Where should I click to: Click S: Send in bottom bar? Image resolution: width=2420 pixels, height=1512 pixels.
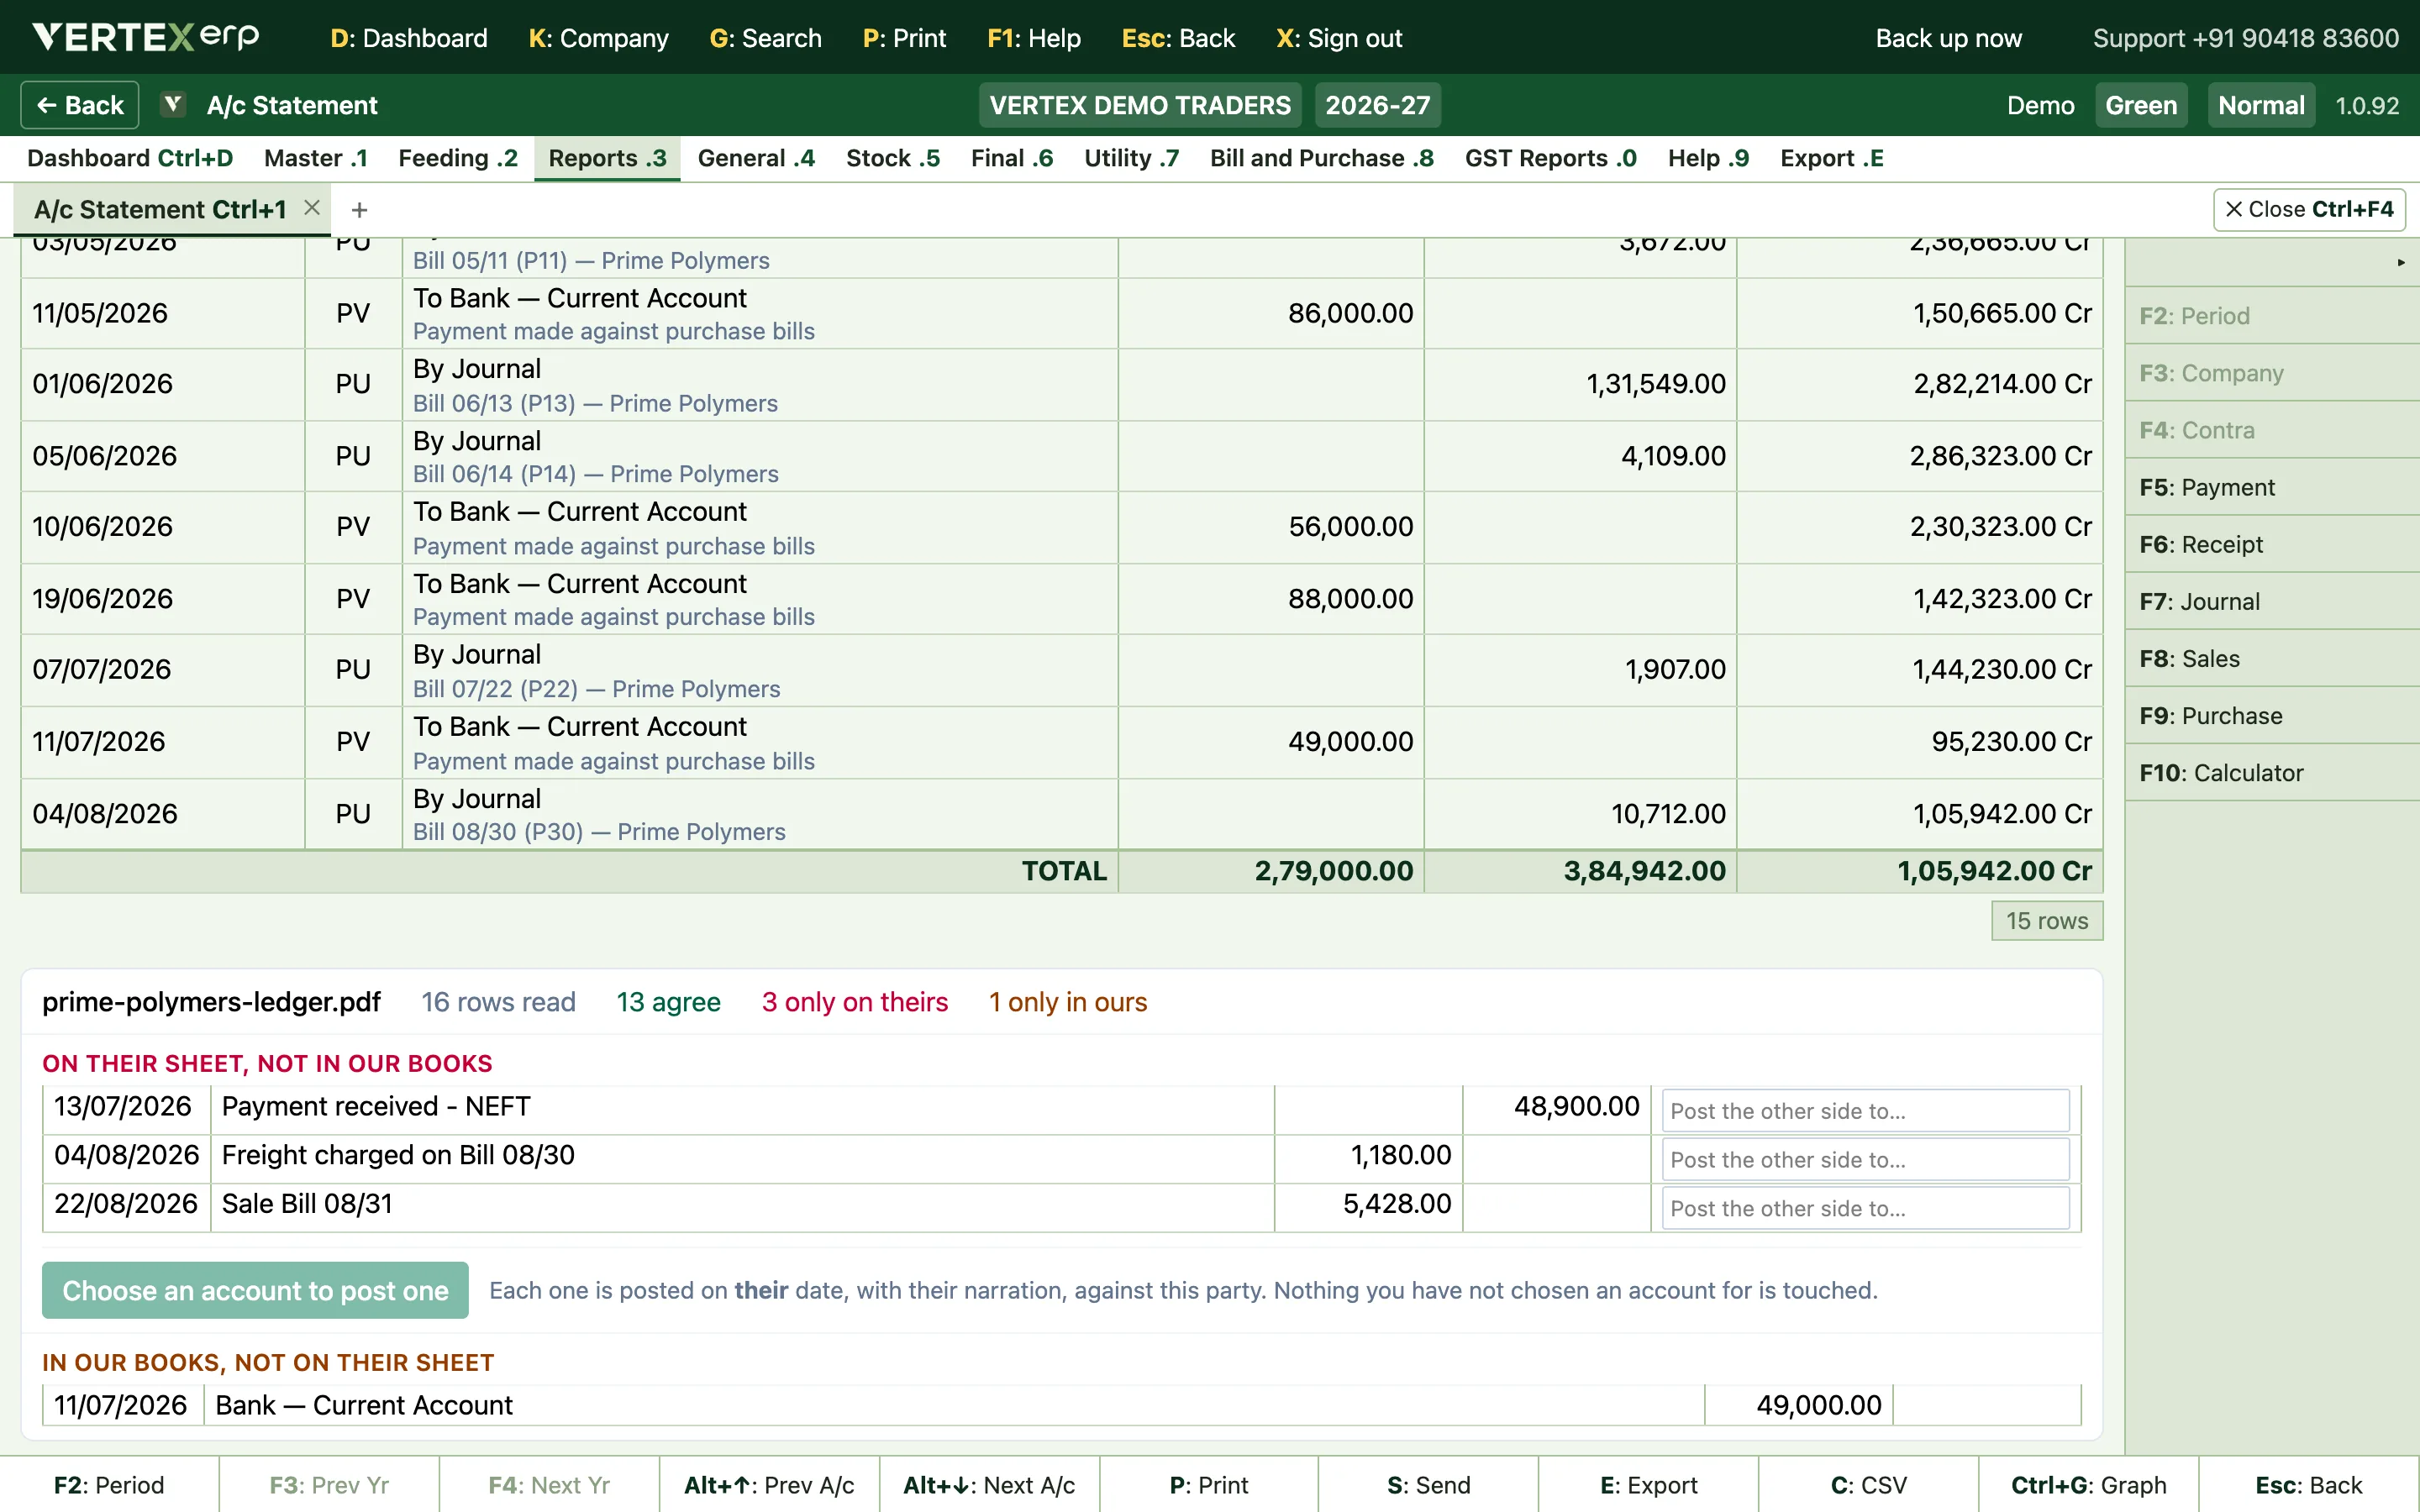point(1428,1485)
